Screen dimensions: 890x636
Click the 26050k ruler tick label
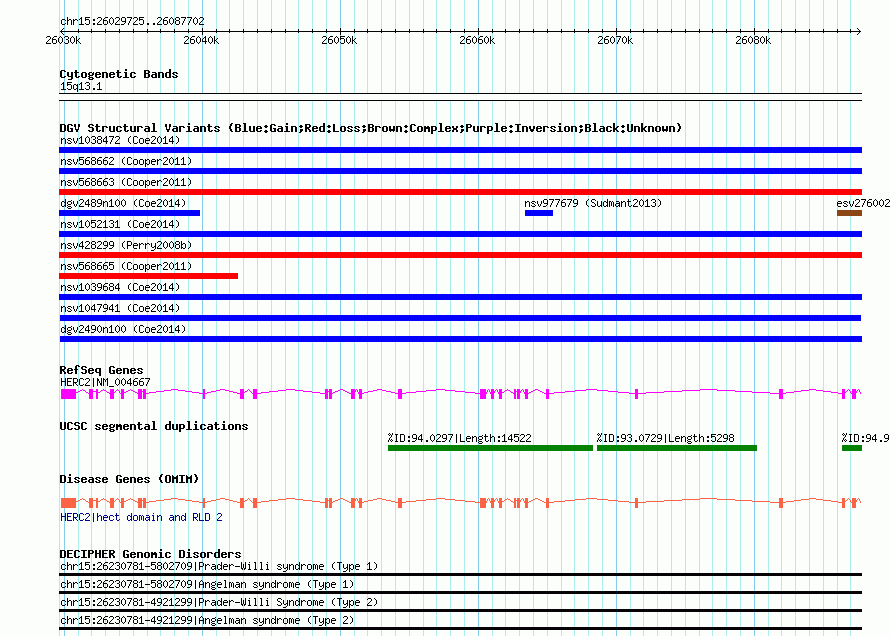click(x=339, y=40)
